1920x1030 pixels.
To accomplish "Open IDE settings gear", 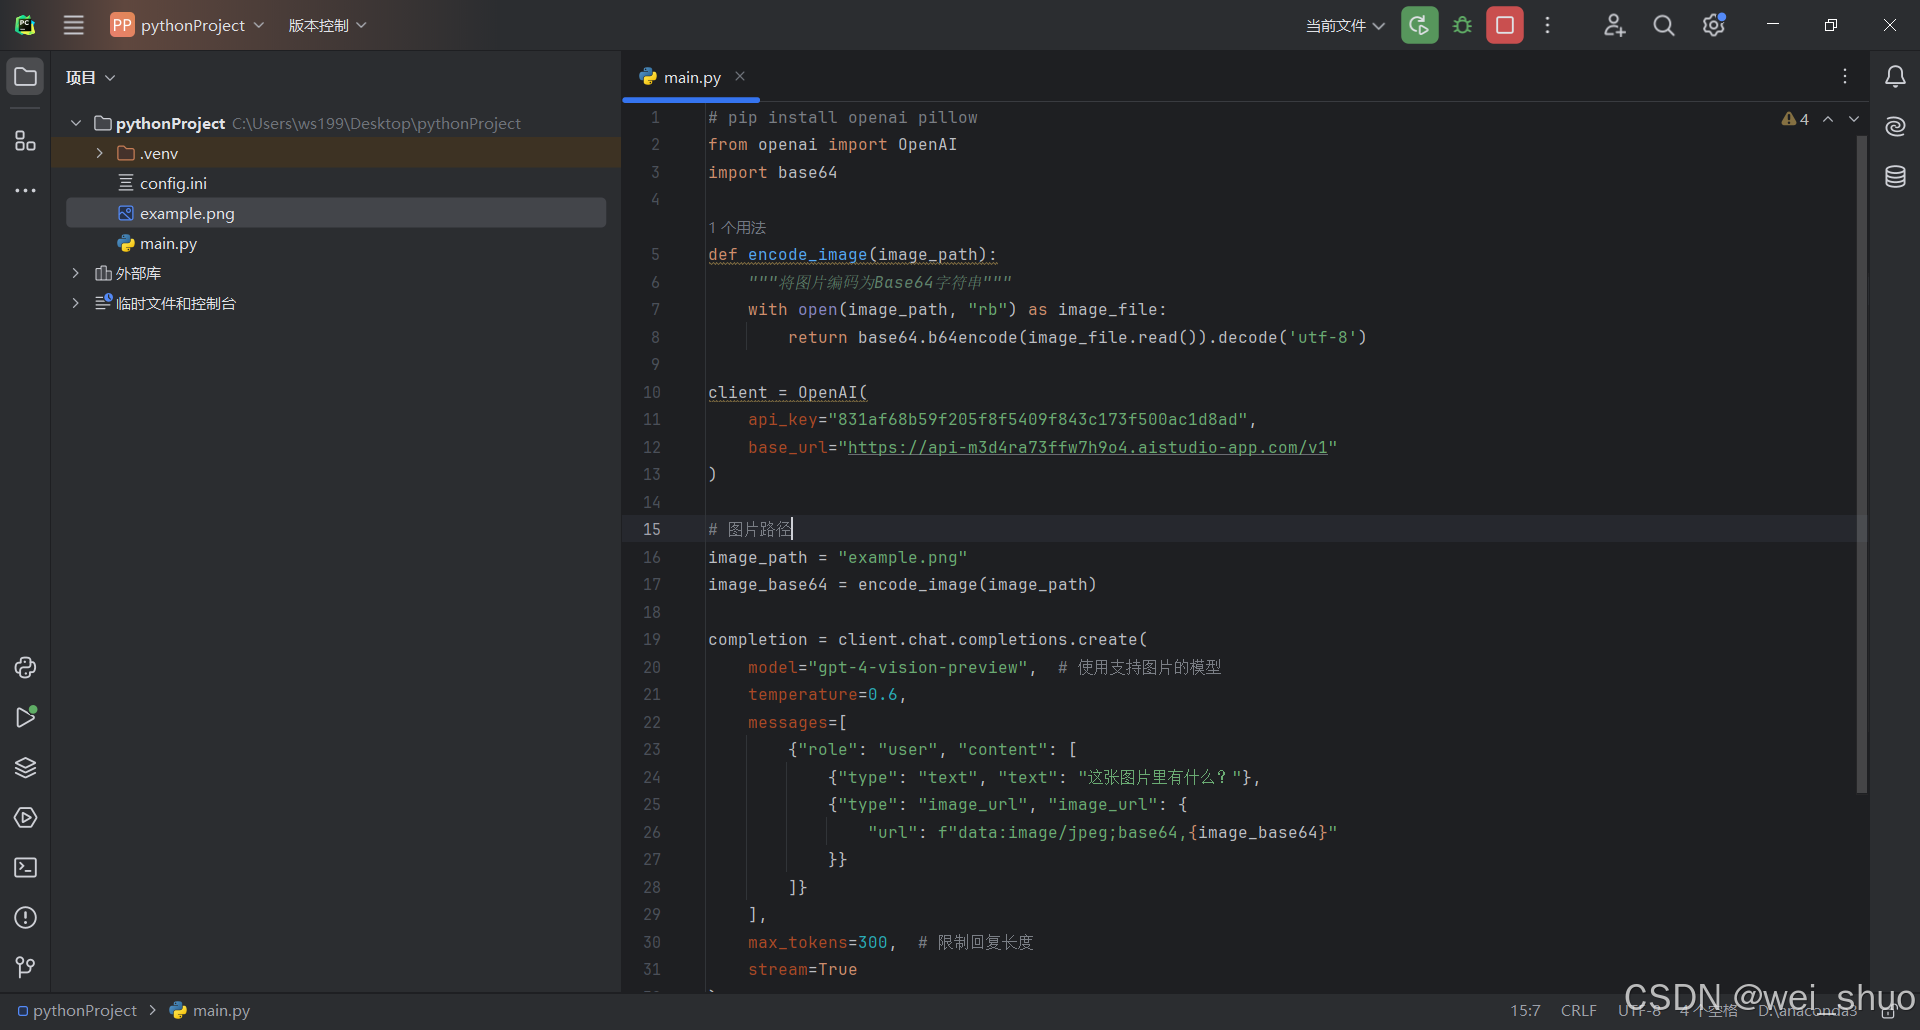I will [1714, 25].
